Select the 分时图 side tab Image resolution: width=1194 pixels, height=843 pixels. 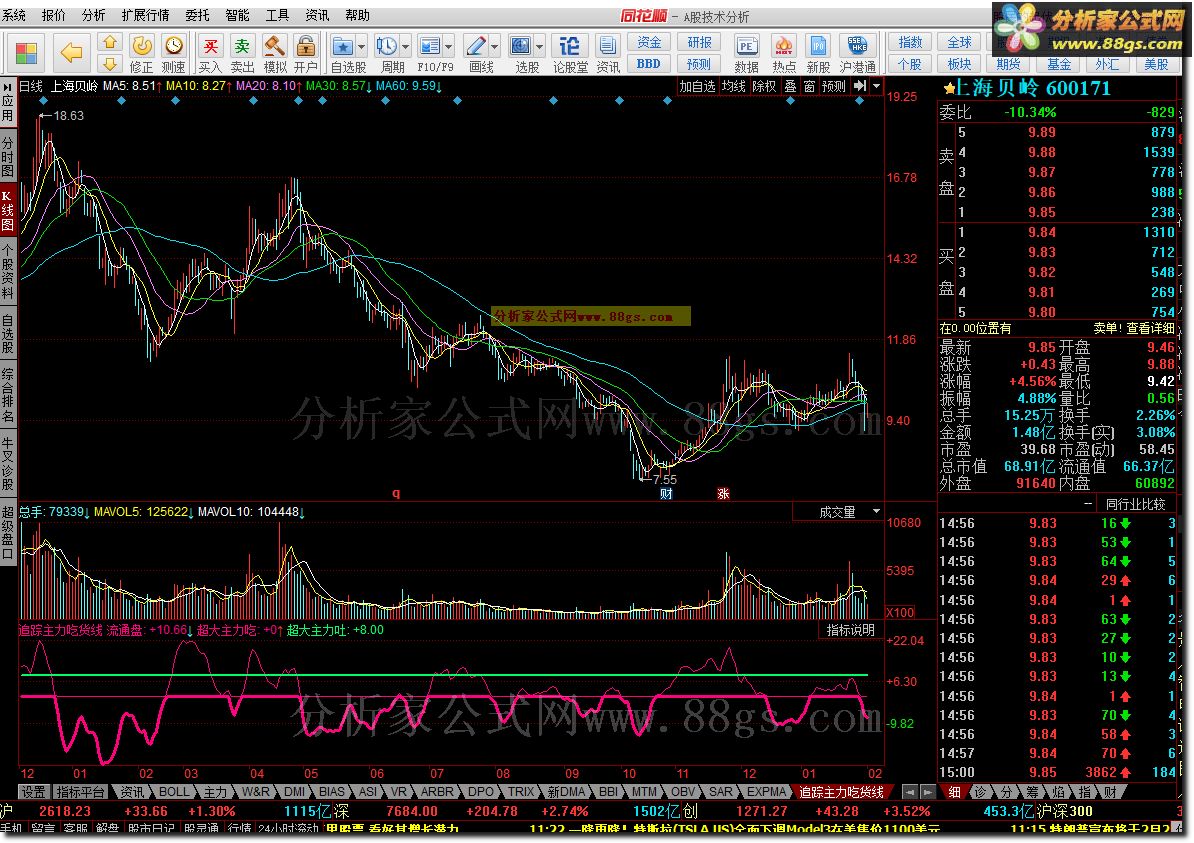pyautogui.click(x=8, y=156)
